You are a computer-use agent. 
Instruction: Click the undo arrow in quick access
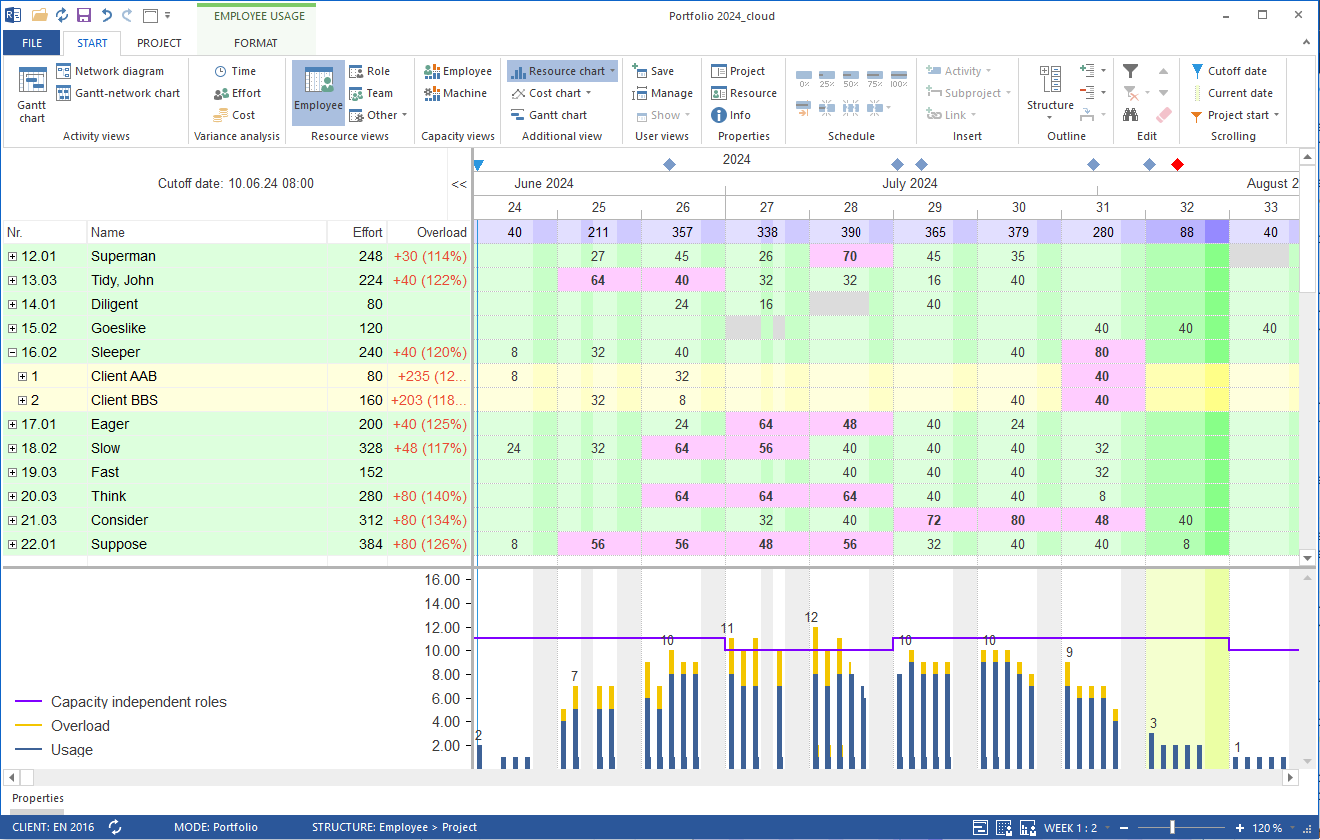(106, 15)
